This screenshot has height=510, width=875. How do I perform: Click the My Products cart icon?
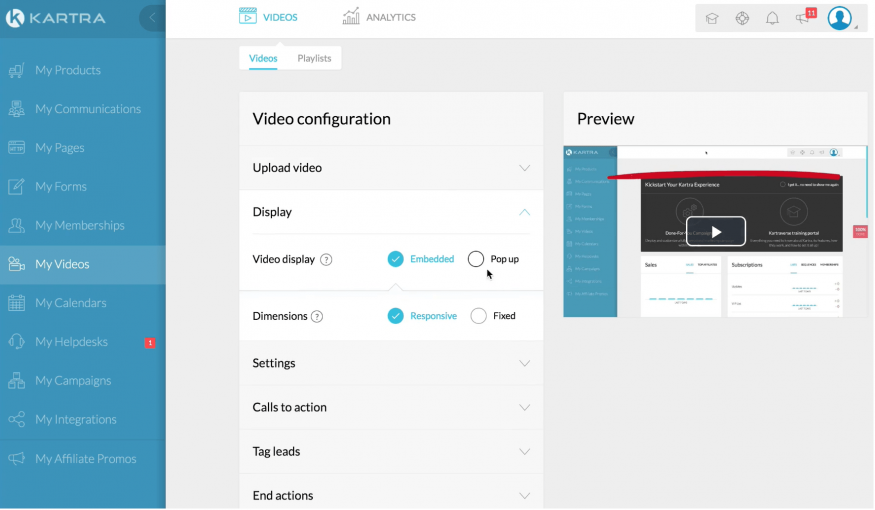(16, 70)
